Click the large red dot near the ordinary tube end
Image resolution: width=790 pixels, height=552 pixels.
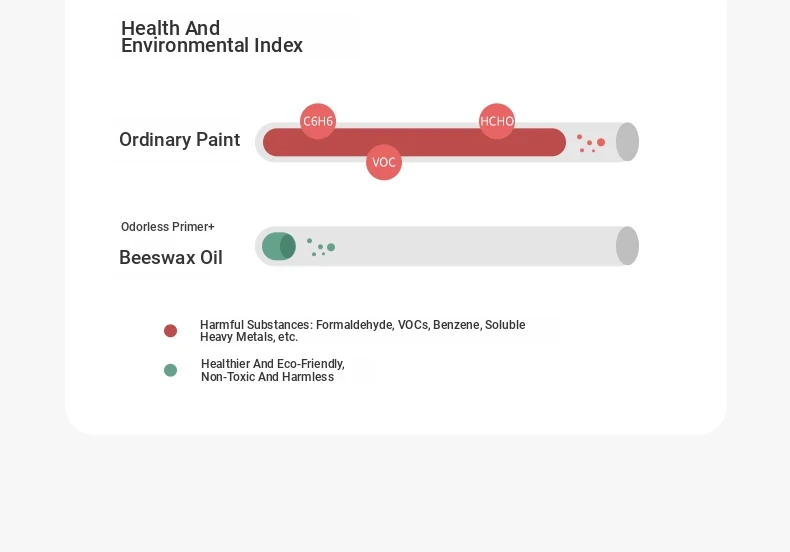(x=601, y=143)
